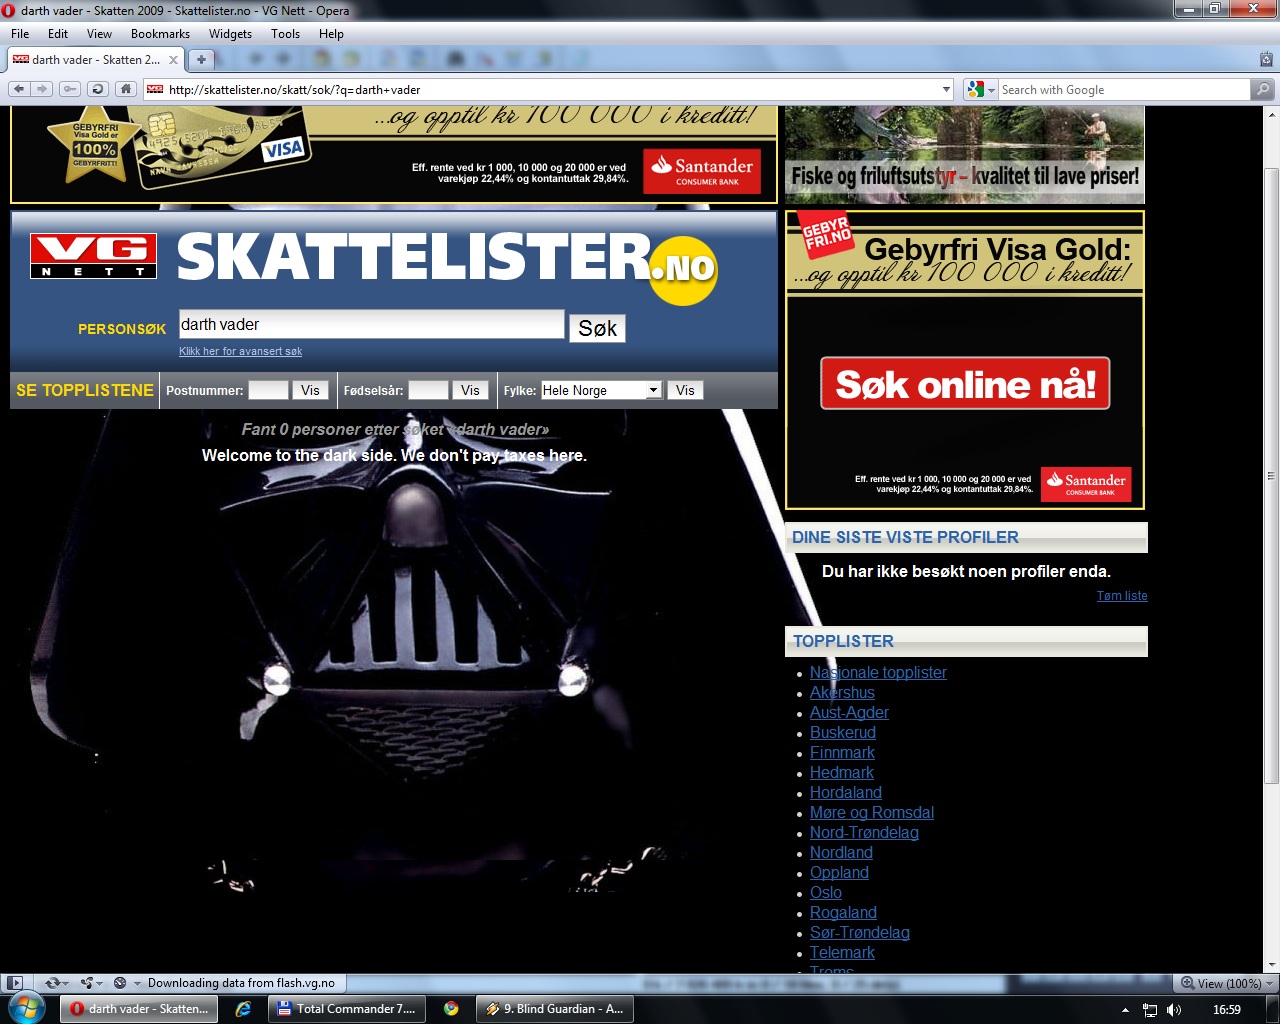Open the Rogaland toplist link

tap(843, 912)
